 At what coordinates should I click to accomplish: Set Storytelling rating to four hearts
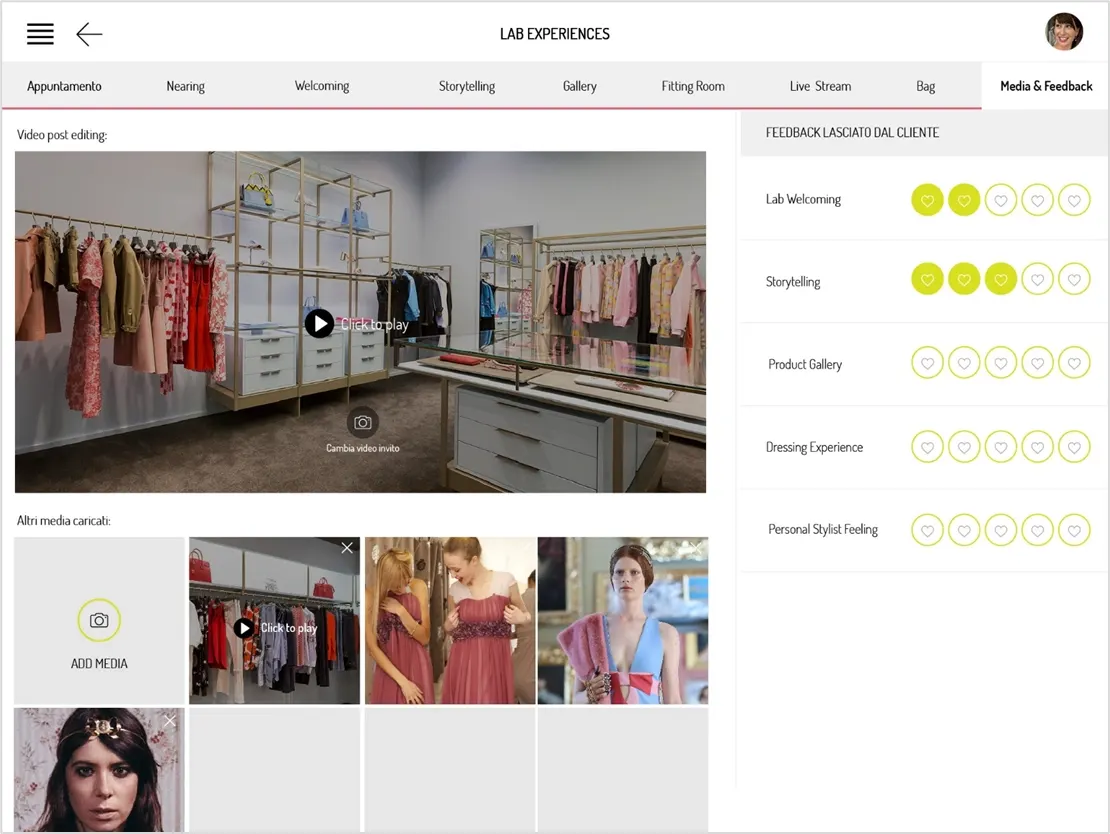click(1037, 279)
